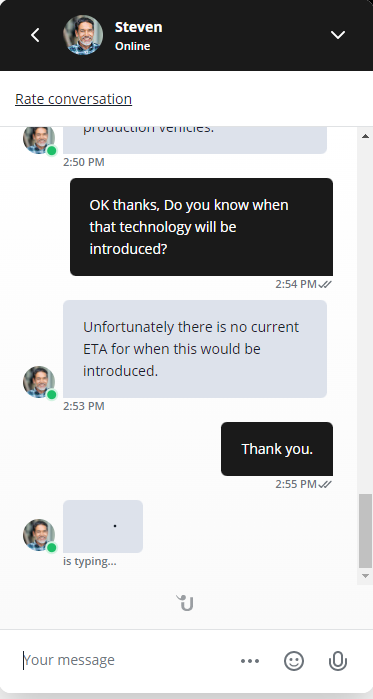Screen dimensions: 373x699
Task: Go back using the header arrow
Action: 35,35
